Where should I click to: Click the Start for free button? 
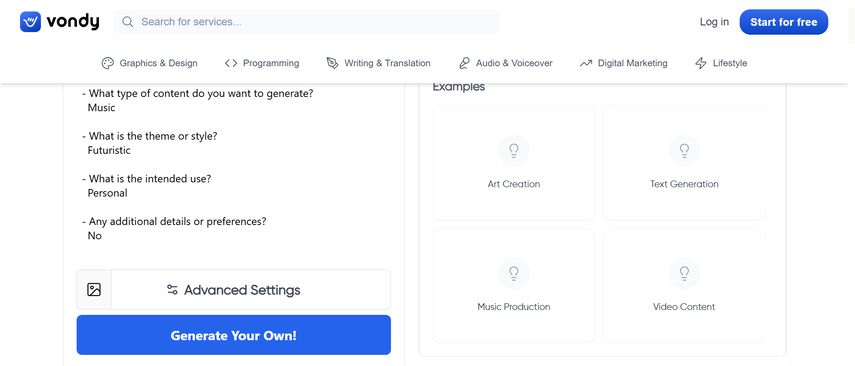coord(784,22)
